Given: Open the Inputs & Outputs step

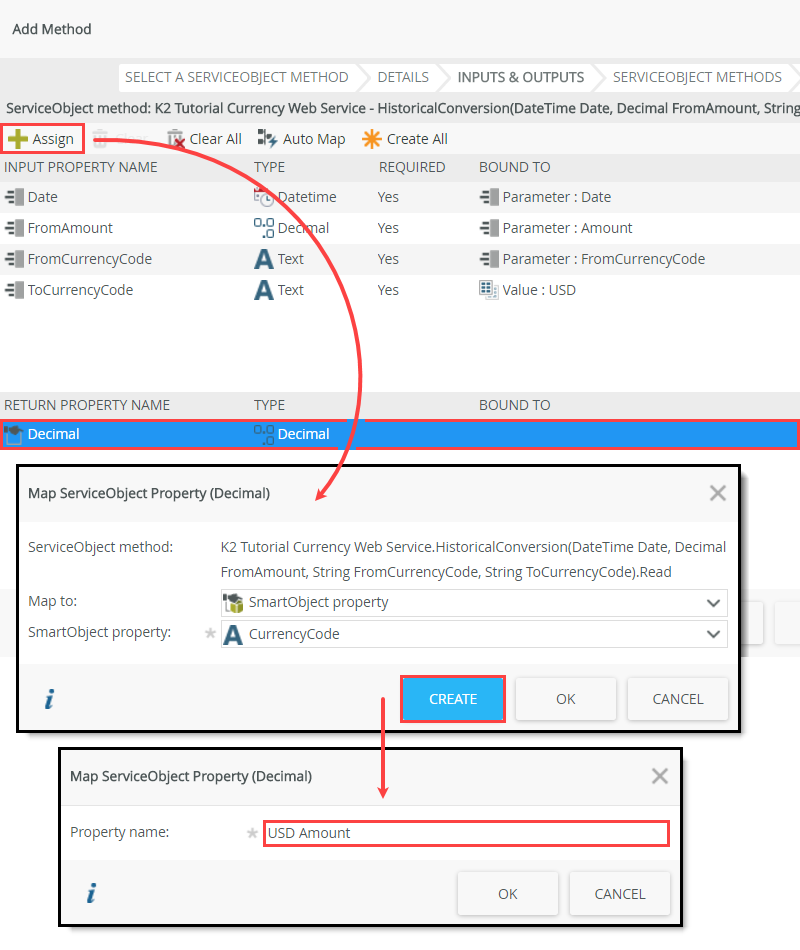Looking at the screenshot, I should click(x=521, y=77).
